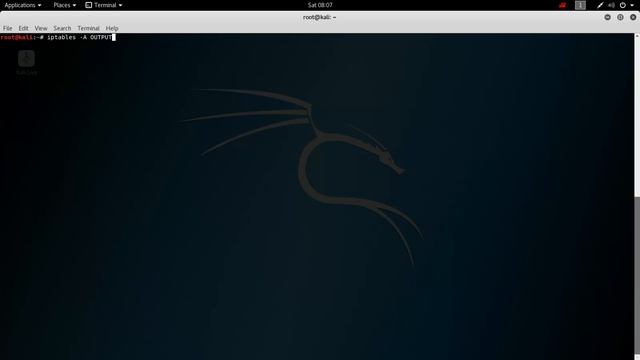The image size is (640, 360).
Task: Click the root@kali window title
Action: [320, 17]
